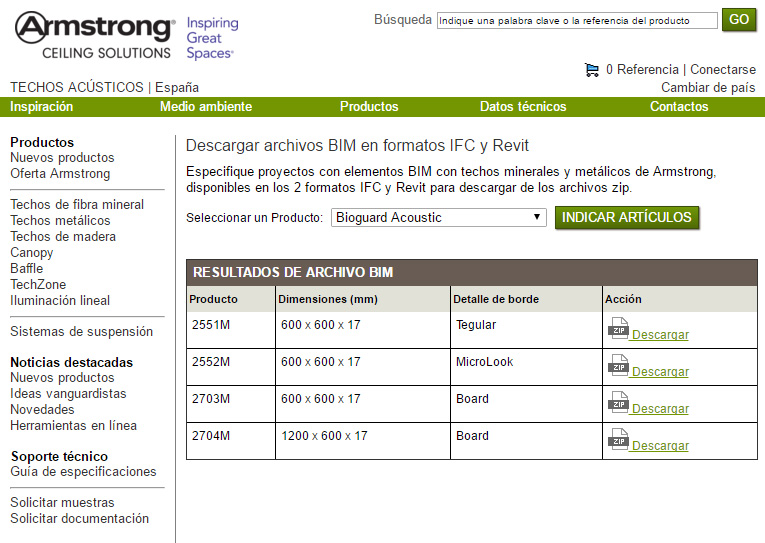Screen dimensions: 765x543
Task: Click Solicitar documentación link
Action: coord(80,519)
